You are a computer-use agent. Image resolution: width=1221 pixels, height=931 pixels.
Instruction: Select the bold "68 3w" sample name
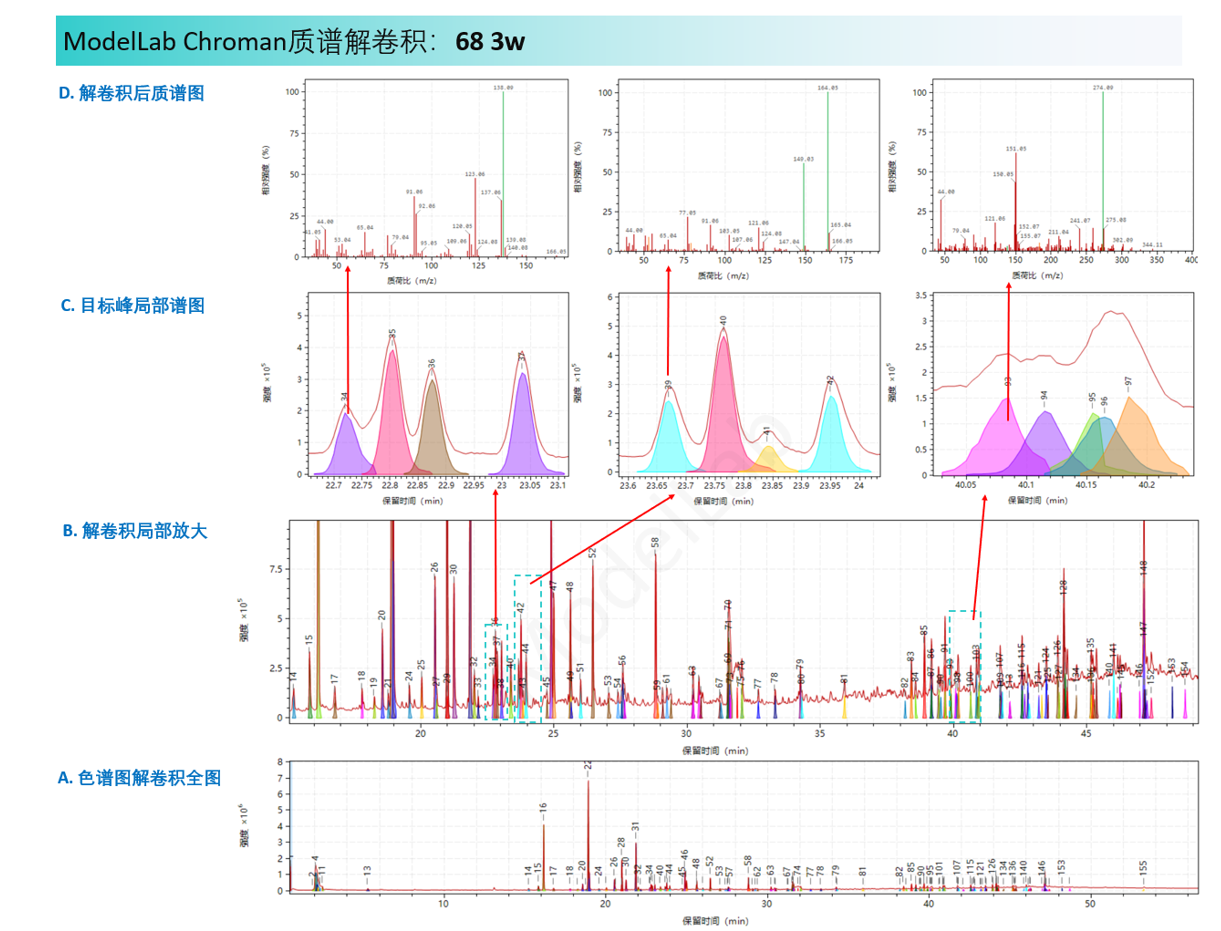(x=490, y=42)
